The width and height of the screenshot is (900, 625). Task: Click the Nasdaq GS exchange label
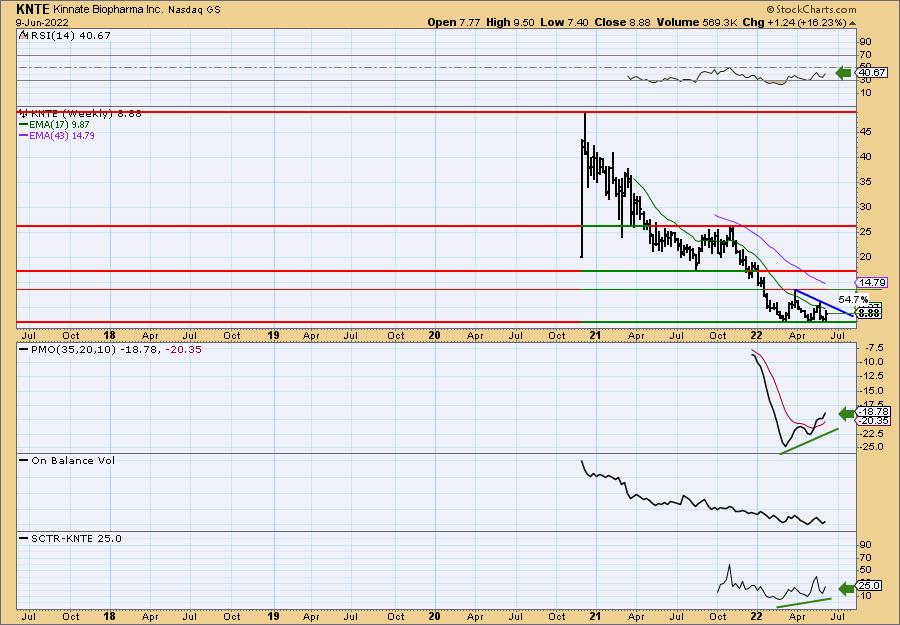[x=194, y=10]
